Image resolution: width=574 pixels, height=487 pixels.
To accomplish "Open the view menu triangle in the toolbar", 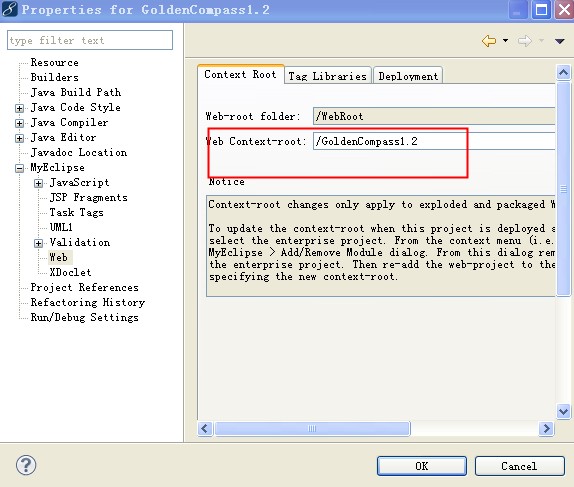I will (x=560, y=41).
